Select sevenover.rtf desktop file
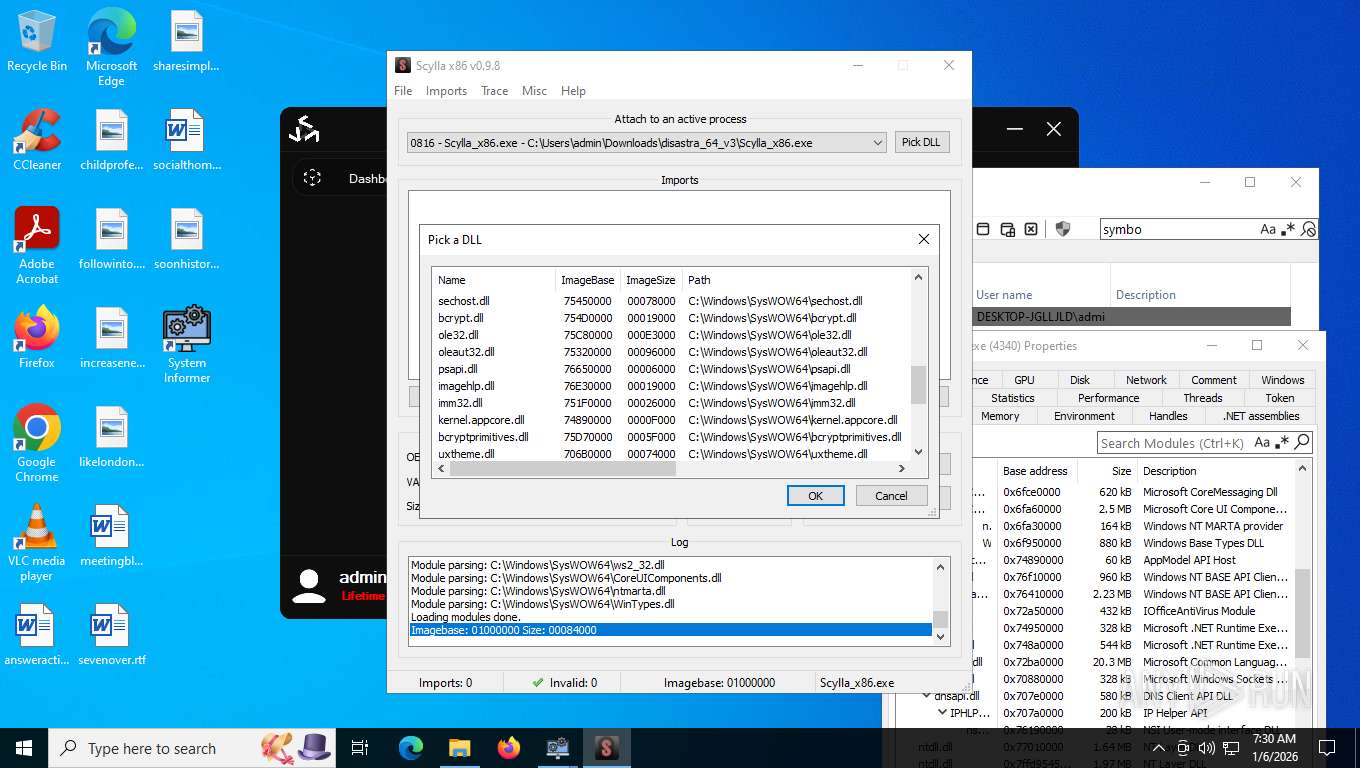The image size is (1360, 768). click(111, 635)
